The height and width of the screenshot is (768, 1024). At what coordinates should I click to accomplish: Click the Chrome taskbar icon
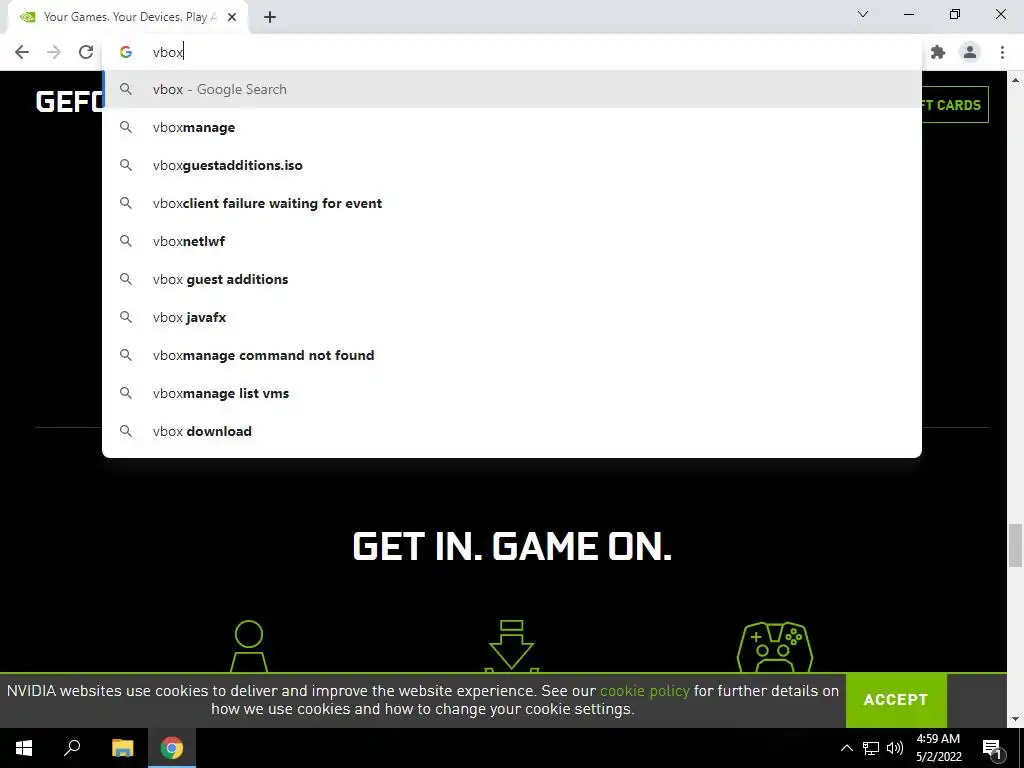pos(172,748)
